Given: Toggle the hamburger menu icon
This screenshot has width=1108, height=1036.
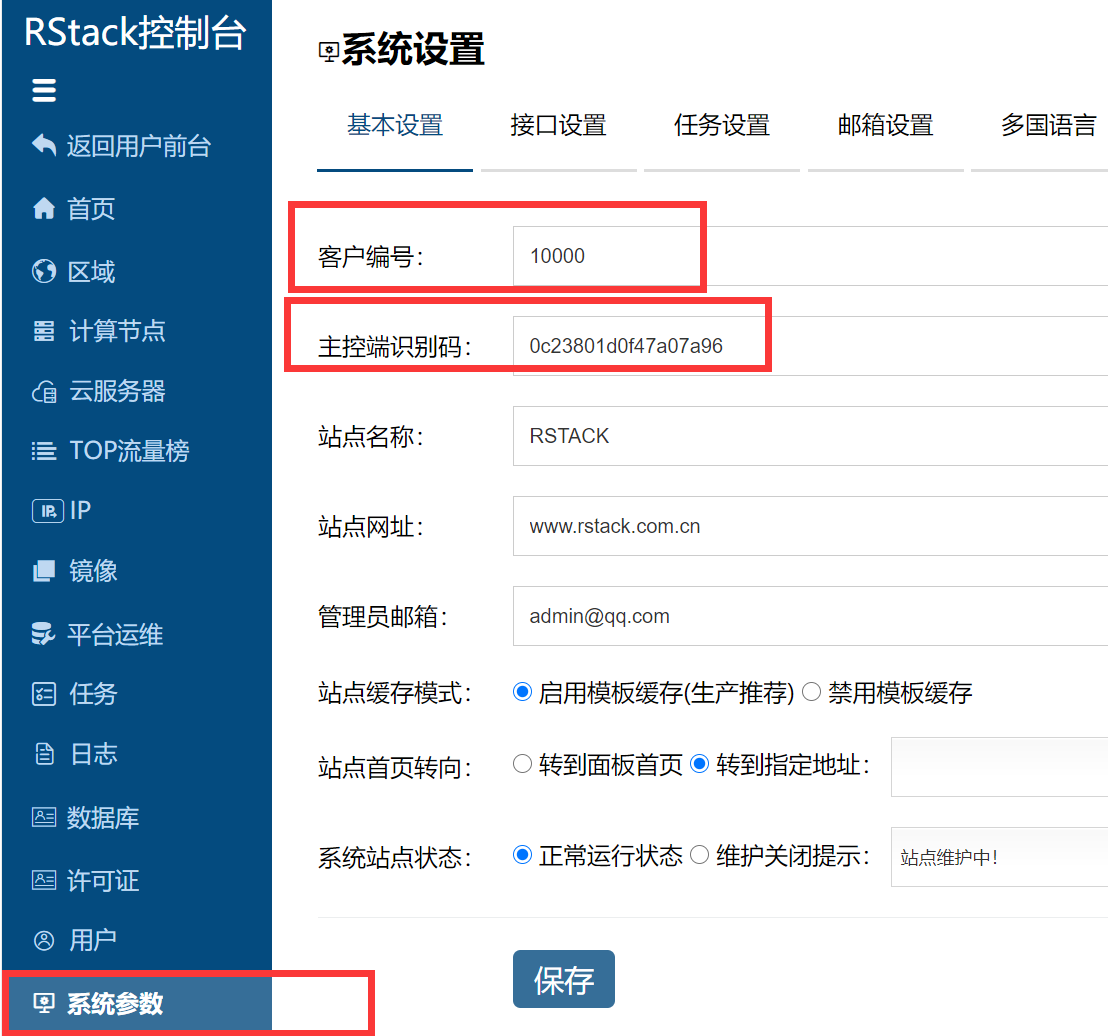Looking at the screenshot, I should coord(44,90).
